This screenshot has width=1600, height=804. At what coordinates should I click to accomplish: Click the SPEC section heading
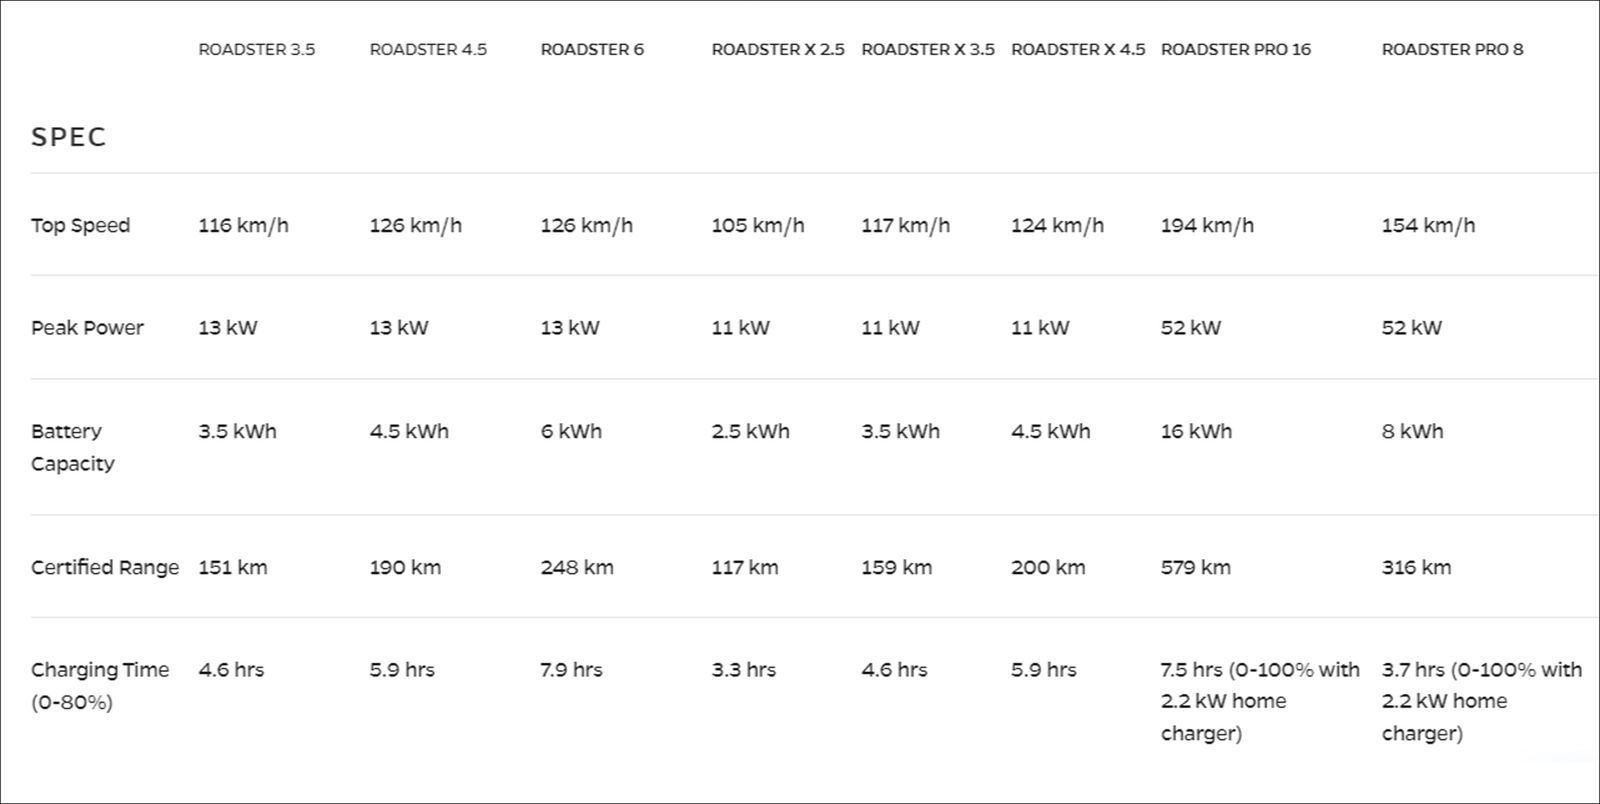coord(69,137)
